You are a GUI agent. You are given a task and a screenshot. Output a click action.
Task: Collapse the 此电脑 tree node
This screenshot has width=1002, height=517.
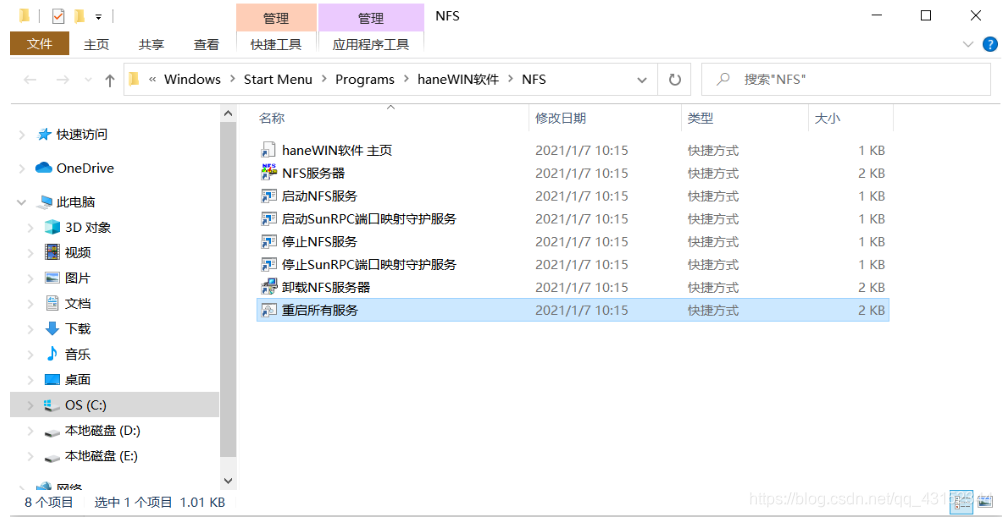pos(22,203)
